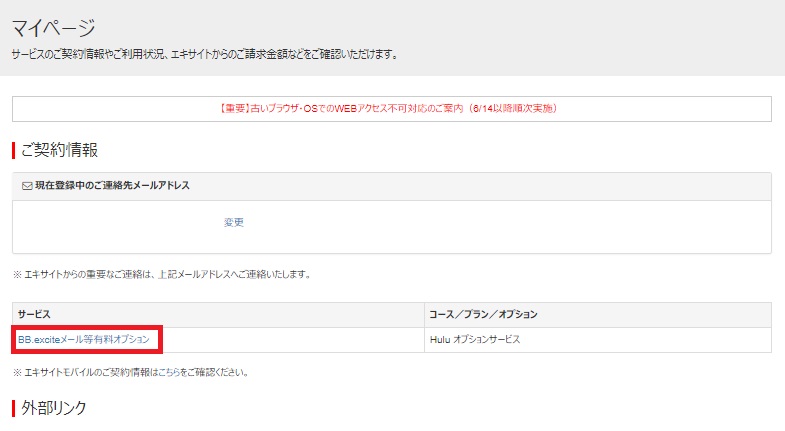Select the ご契約情報 section heading
This screenshot has width=785, height=431.
click(60, 150)
